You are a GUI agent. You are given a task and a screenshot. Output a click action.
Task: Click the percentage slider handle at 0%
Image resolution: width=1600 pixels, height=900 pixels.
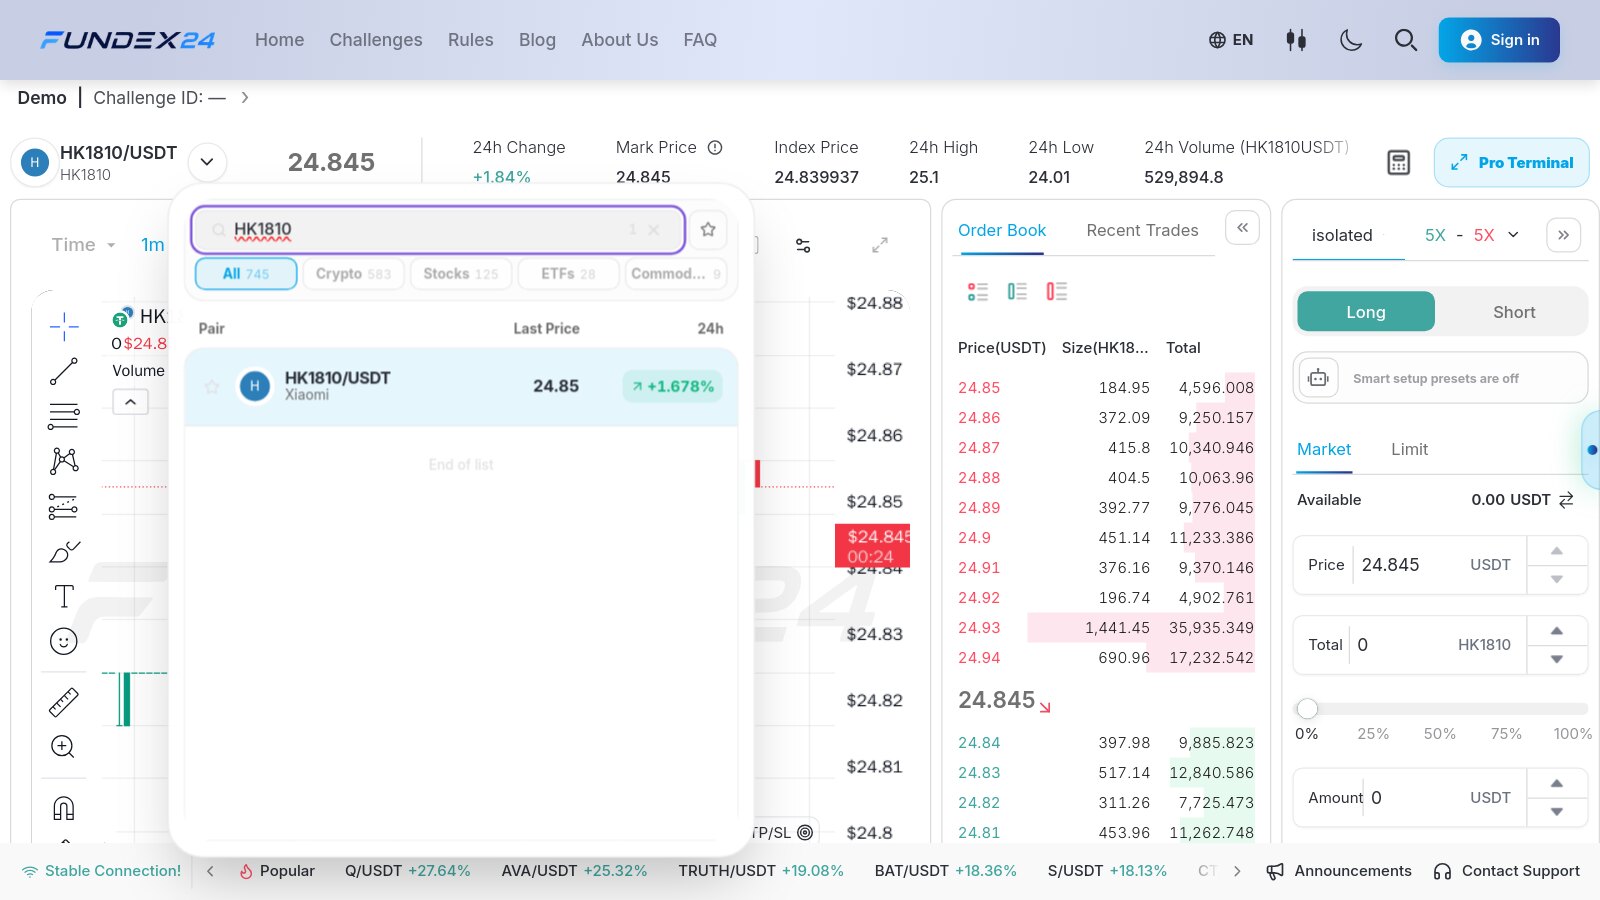point(1307,709)
